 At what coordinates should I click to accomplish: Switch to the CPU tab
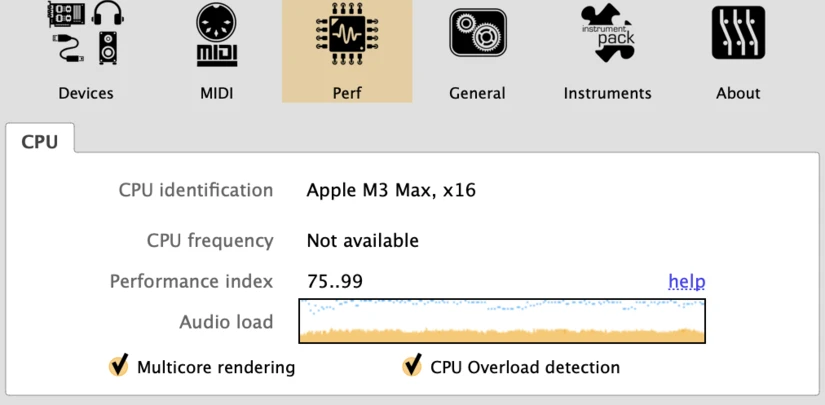pos(40,141)
